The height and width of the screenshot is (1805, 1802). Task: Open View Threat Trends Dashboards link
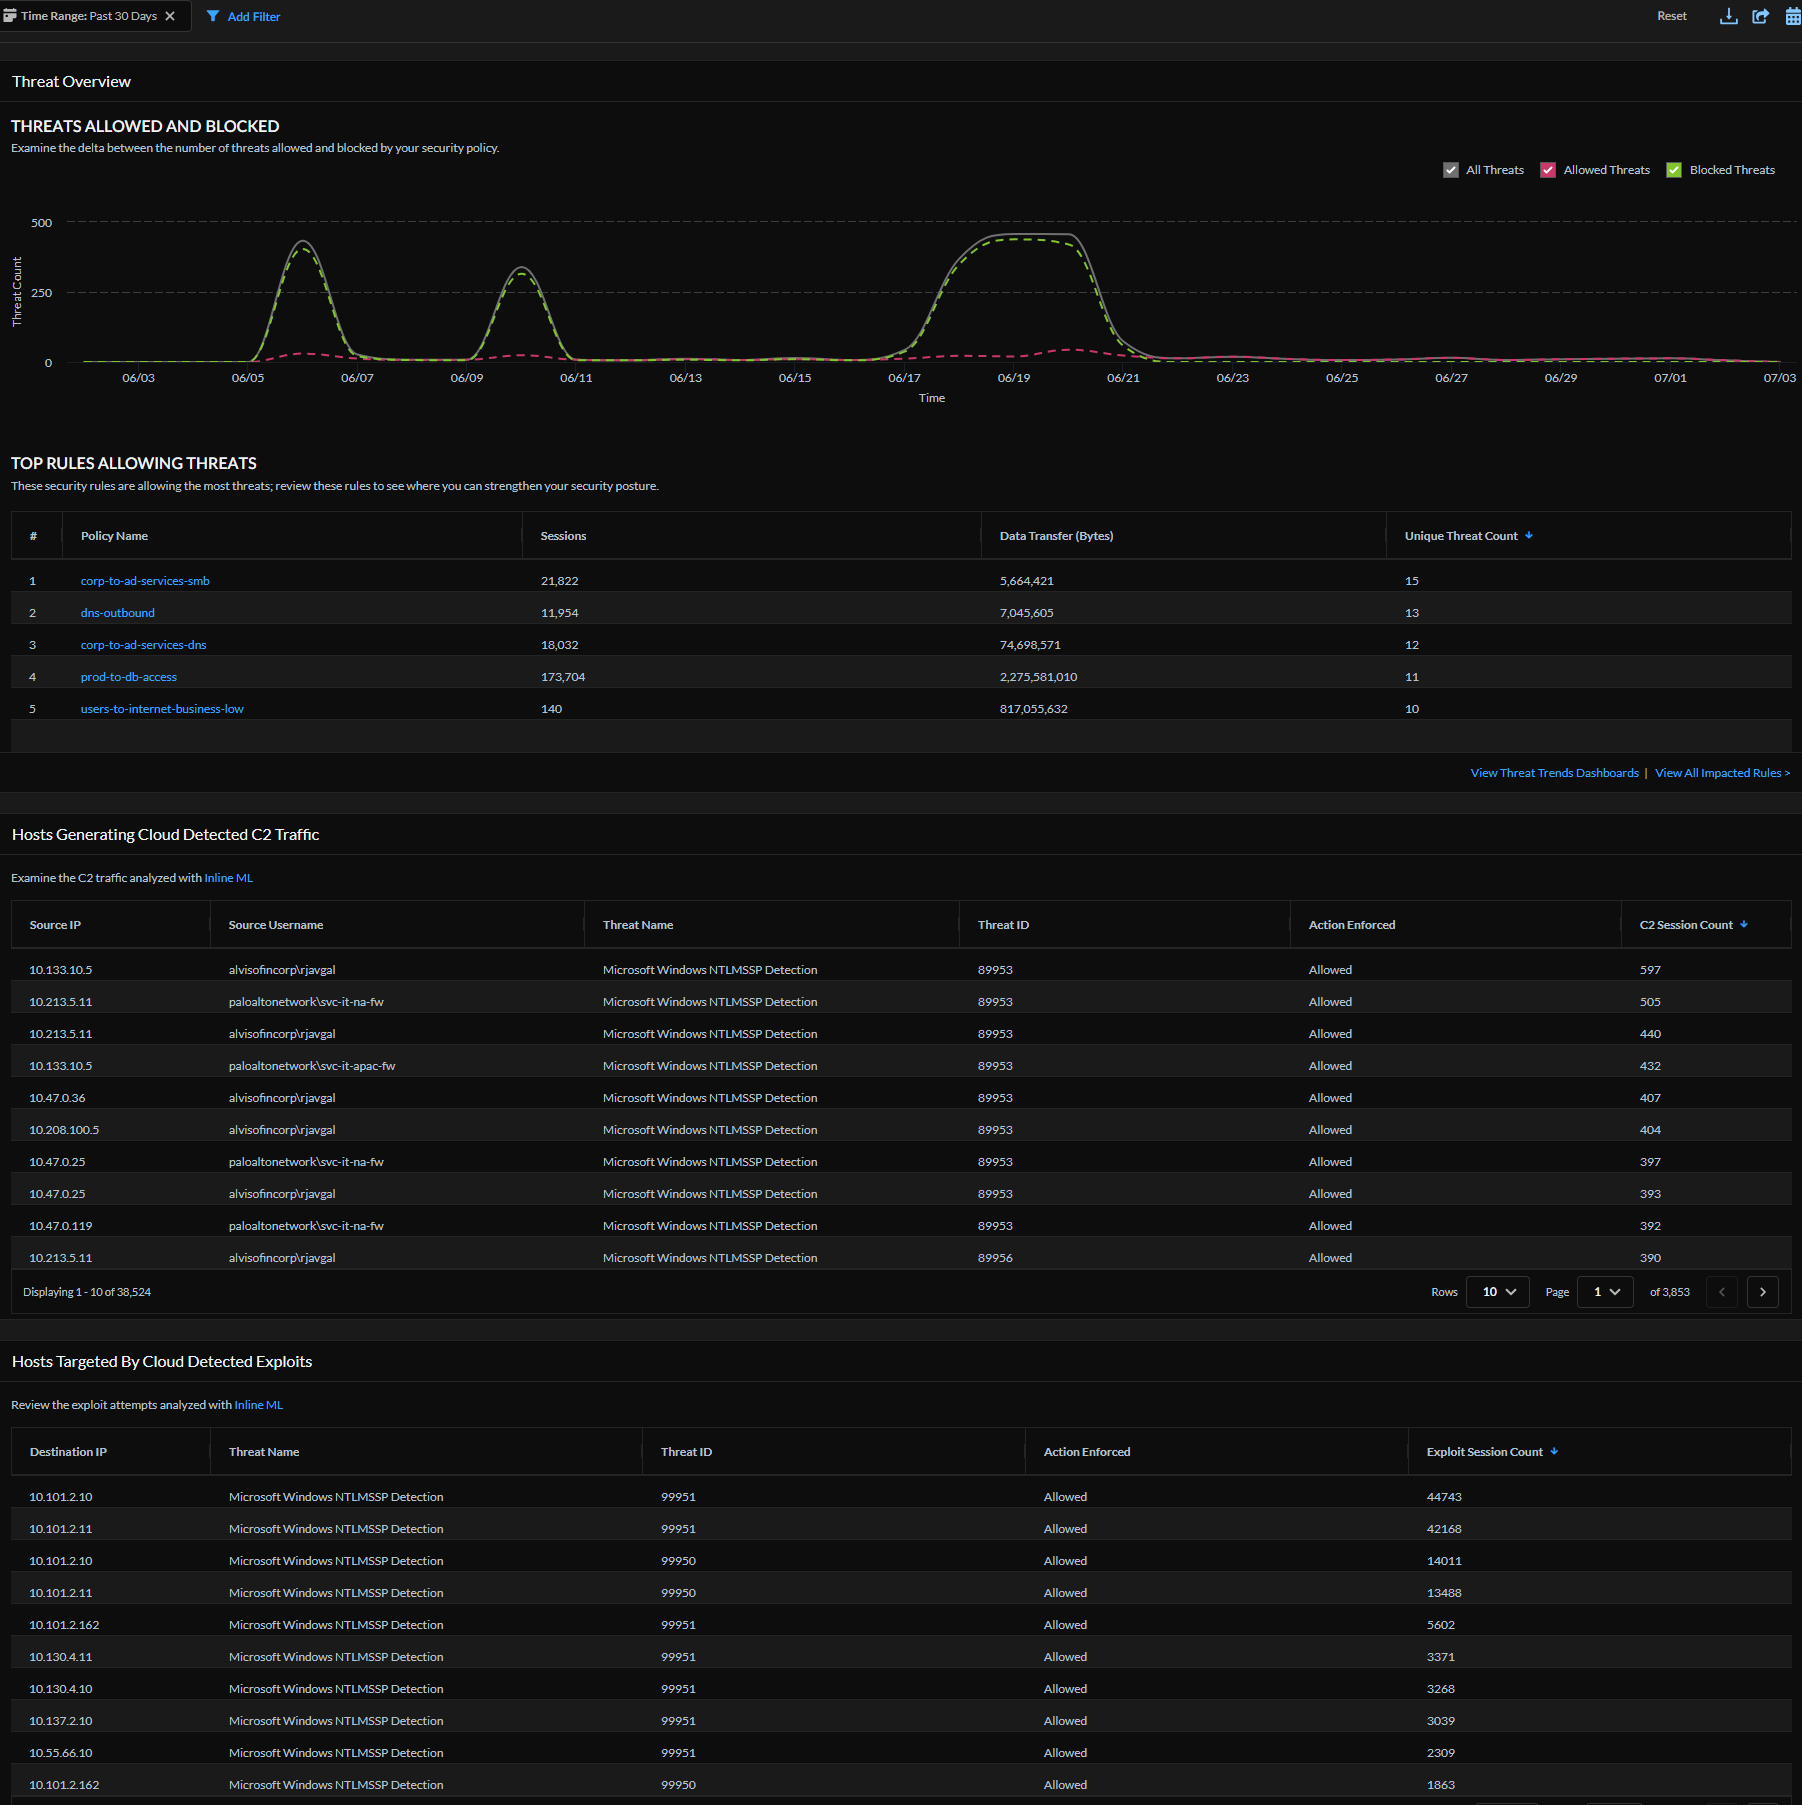tap(1554, 773)
